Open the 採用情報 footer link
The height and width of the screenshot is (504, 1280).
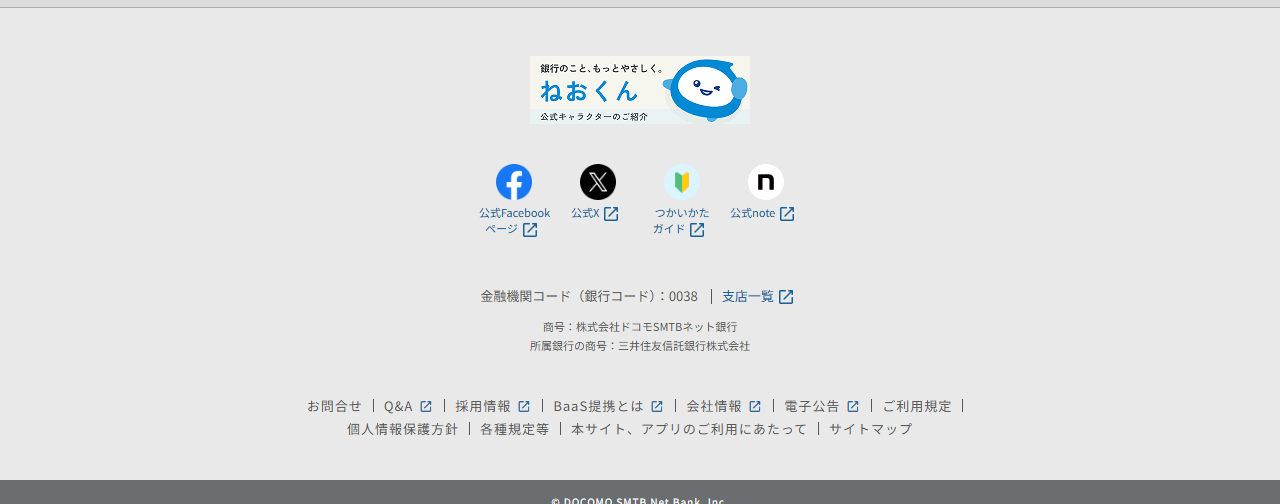[483, 406]
